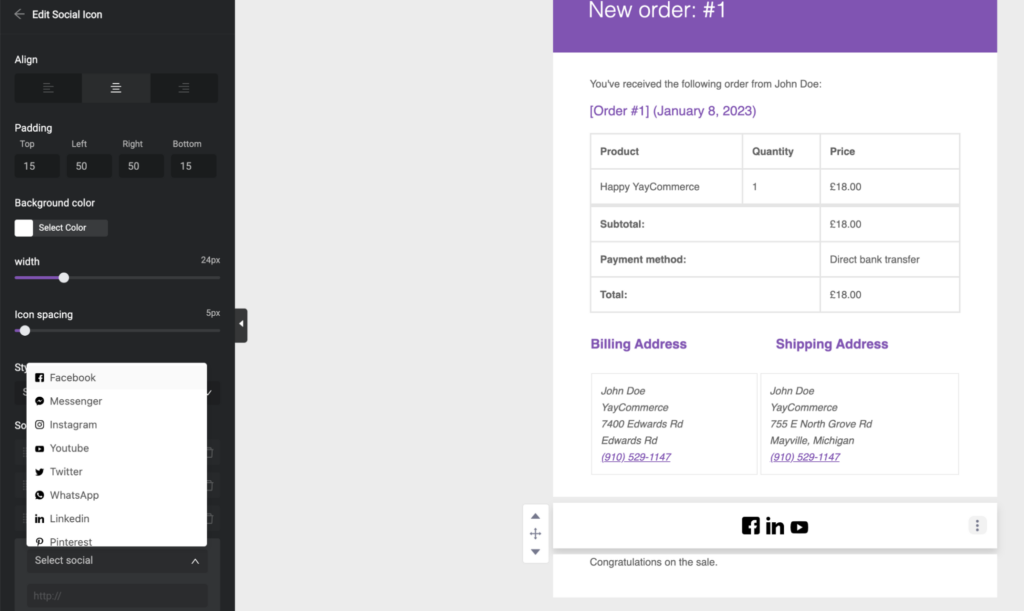This screenshot has width=1024, height=611.
Task: Click the block drag-move cross icon
Action: click(x=536, y=534)
